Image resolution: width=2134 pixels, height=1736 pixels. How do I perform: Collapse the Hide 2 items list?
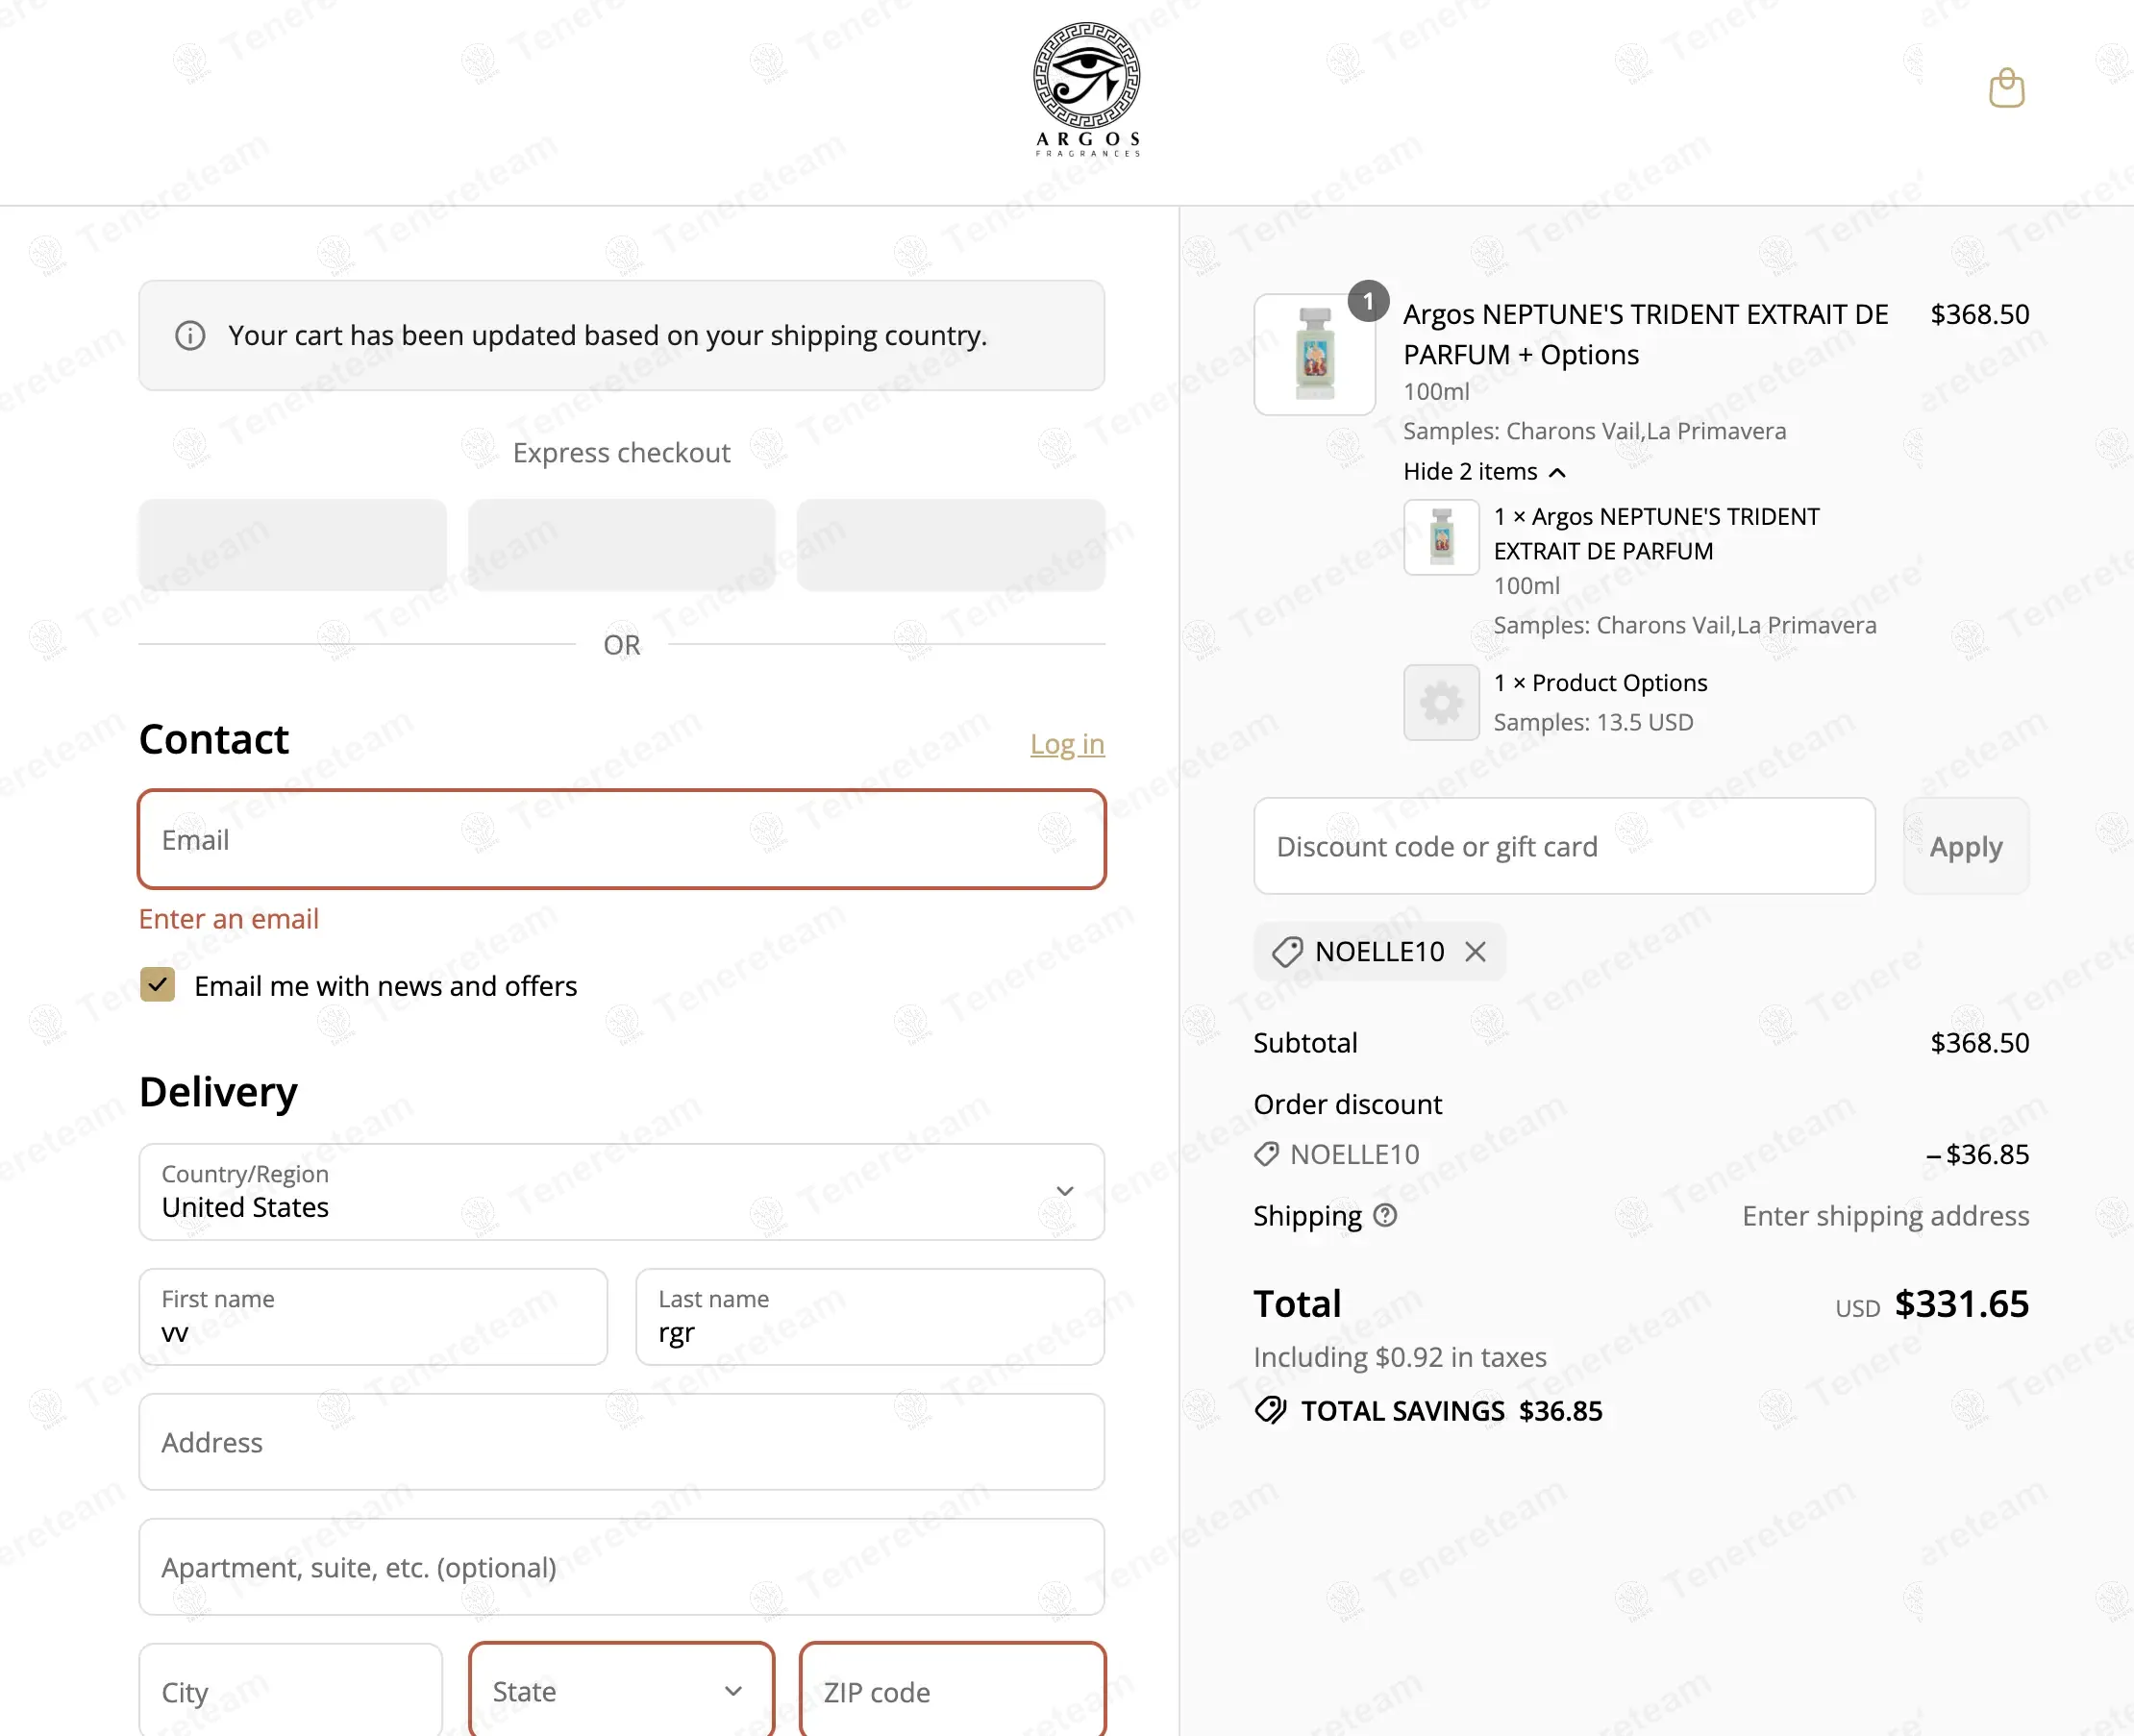pyautogui.click(x=1483, y=472)
